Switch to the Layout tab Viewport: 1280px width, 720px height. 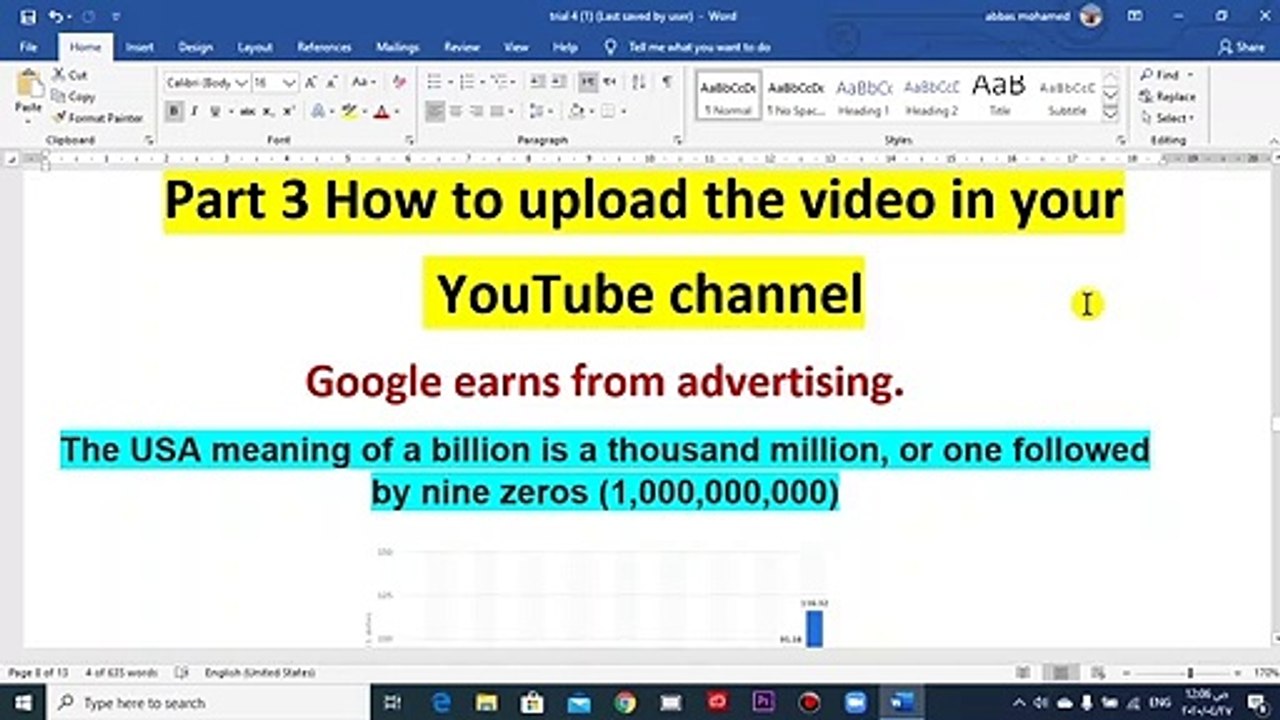click(255, 47)
